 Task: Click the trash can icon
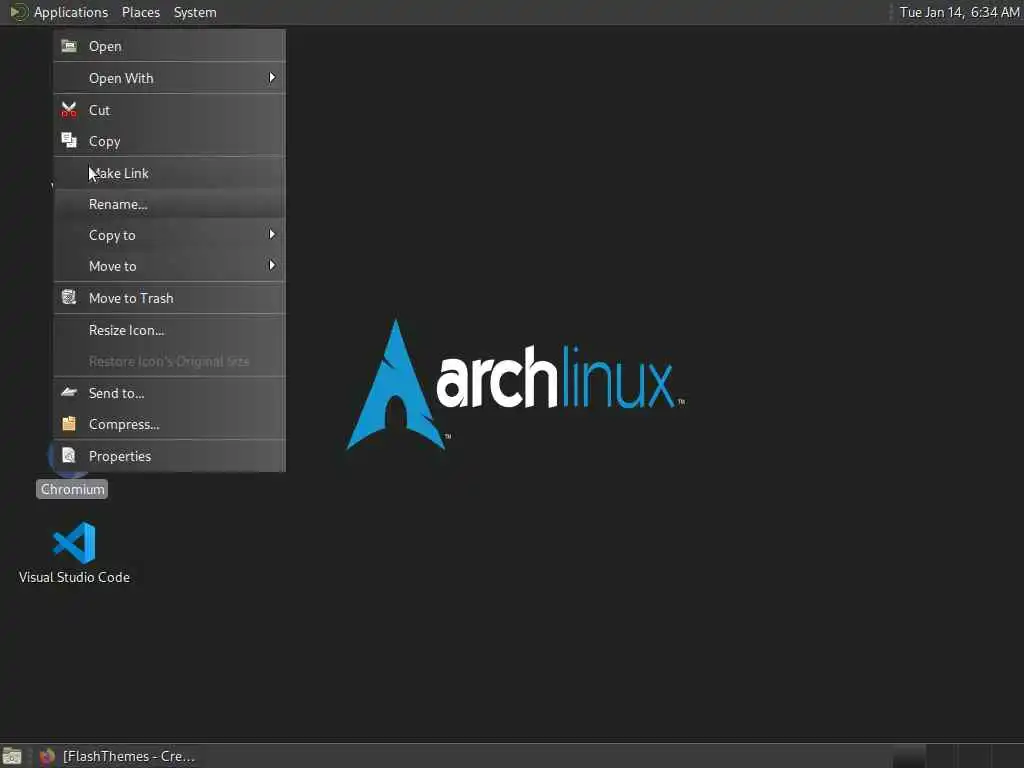pyautogui.click(x=69, y=298)
